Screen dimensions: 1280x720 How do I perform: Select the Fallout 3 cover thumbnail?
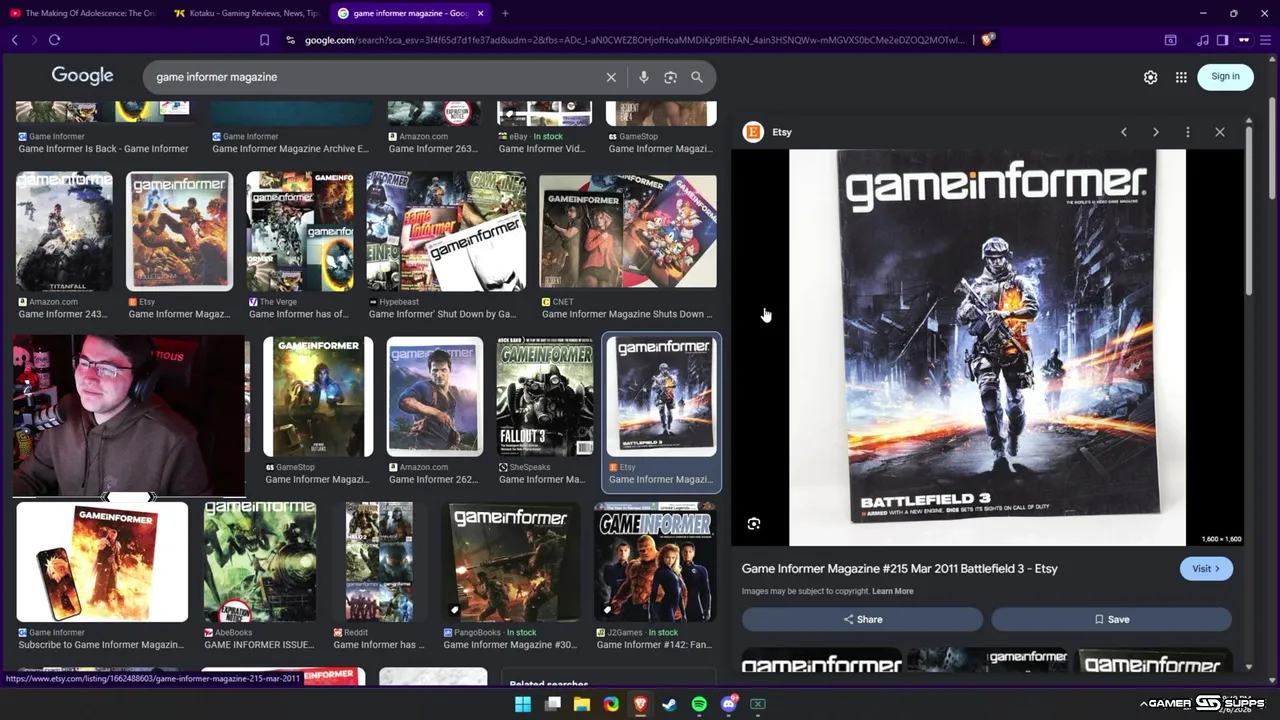coord(544,396)
